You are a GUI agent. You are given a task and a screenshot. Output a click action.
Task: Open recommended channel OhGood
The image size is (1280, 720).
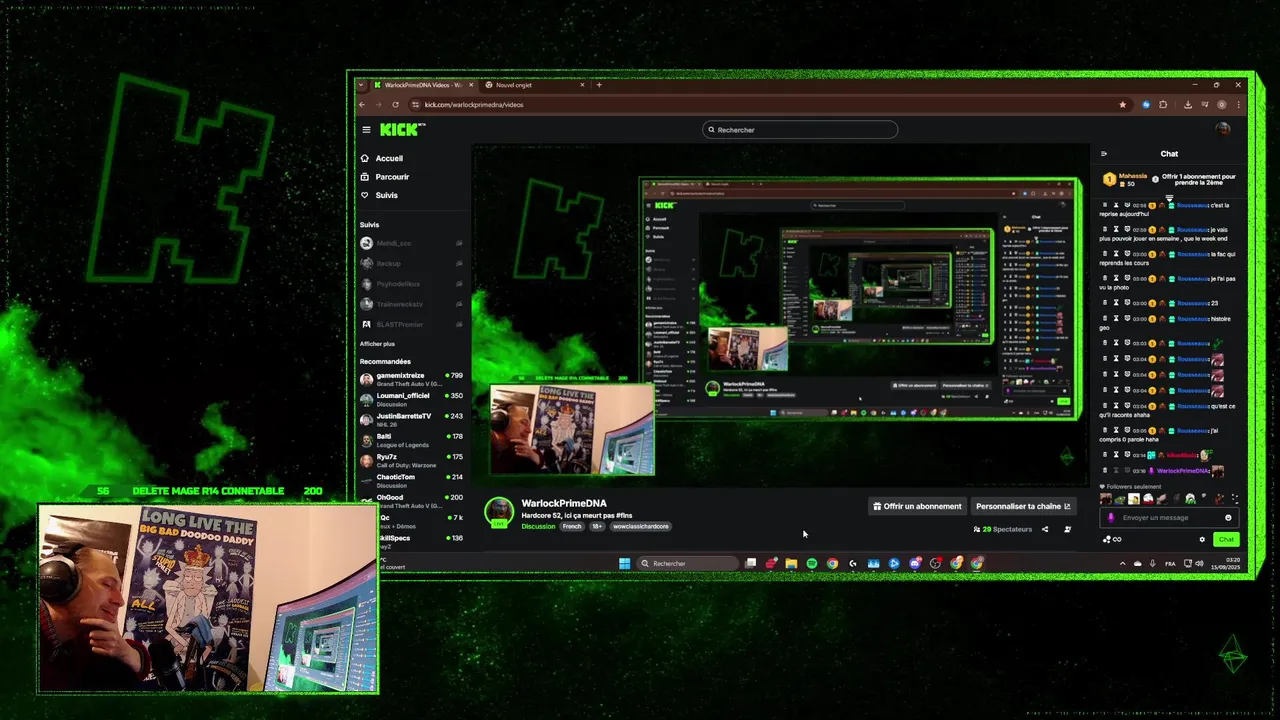coord(412,501)
